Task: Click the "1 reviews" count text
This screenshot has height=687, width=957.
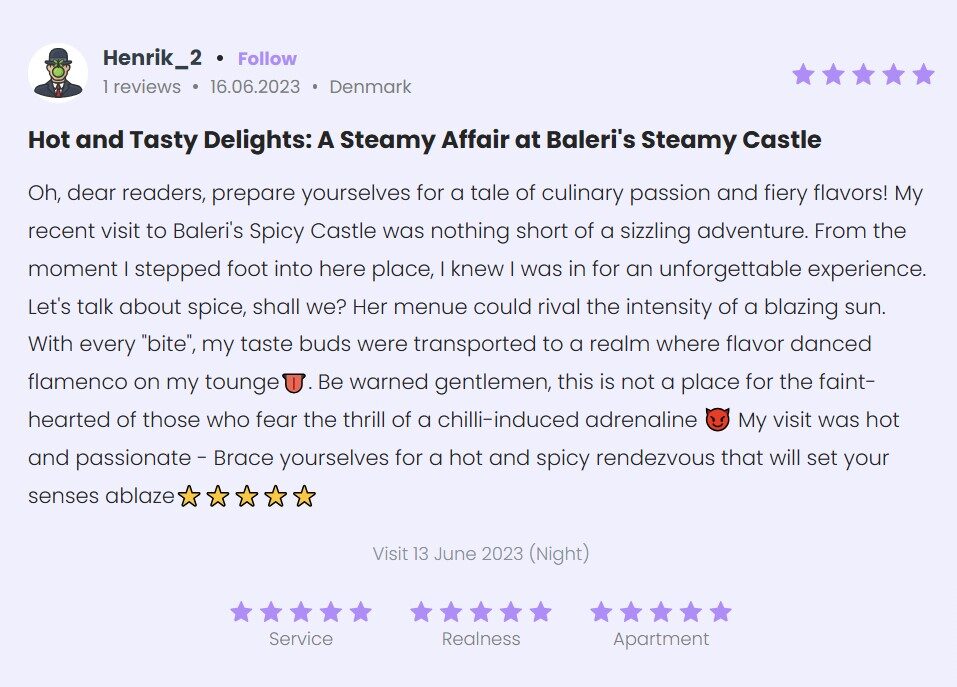Action: coord(142,87)
